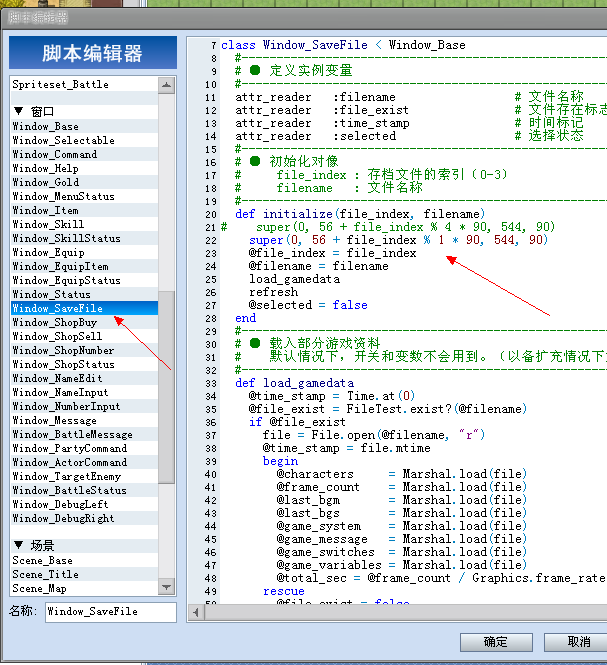This screenshot has height=665, width=607.
Task: Click the script list scrollbar thumb
Action: coord(166,387)
